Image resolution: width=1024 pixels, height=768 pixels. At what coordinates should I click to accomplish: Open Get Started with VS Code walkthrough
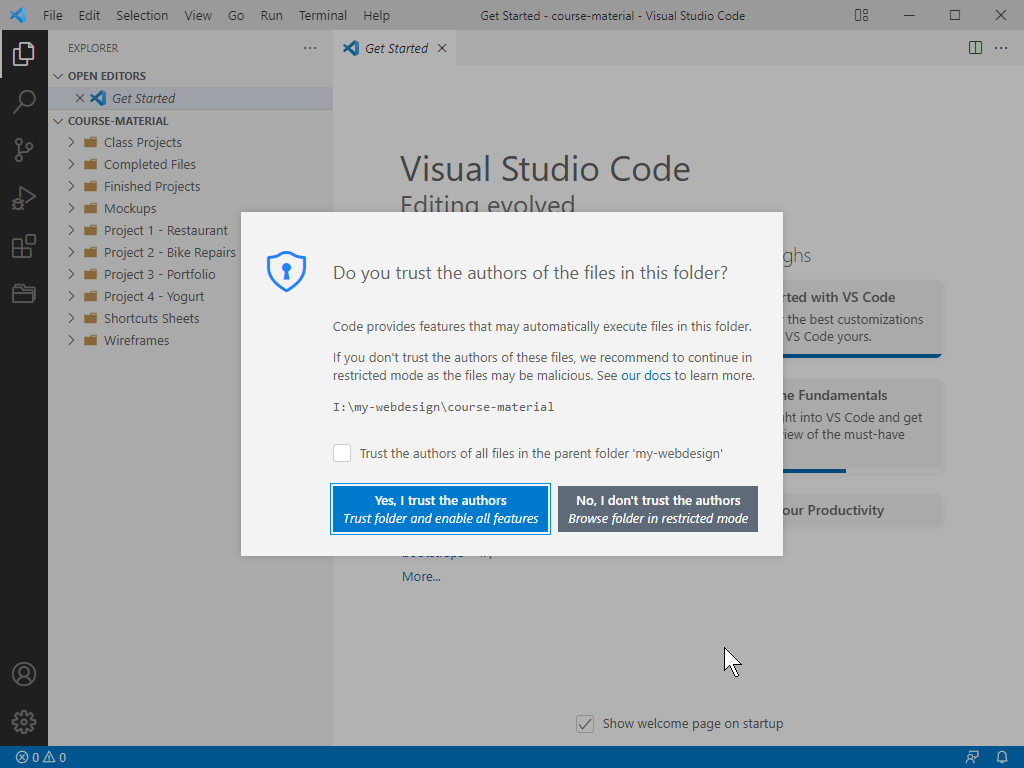pos(862,317)
